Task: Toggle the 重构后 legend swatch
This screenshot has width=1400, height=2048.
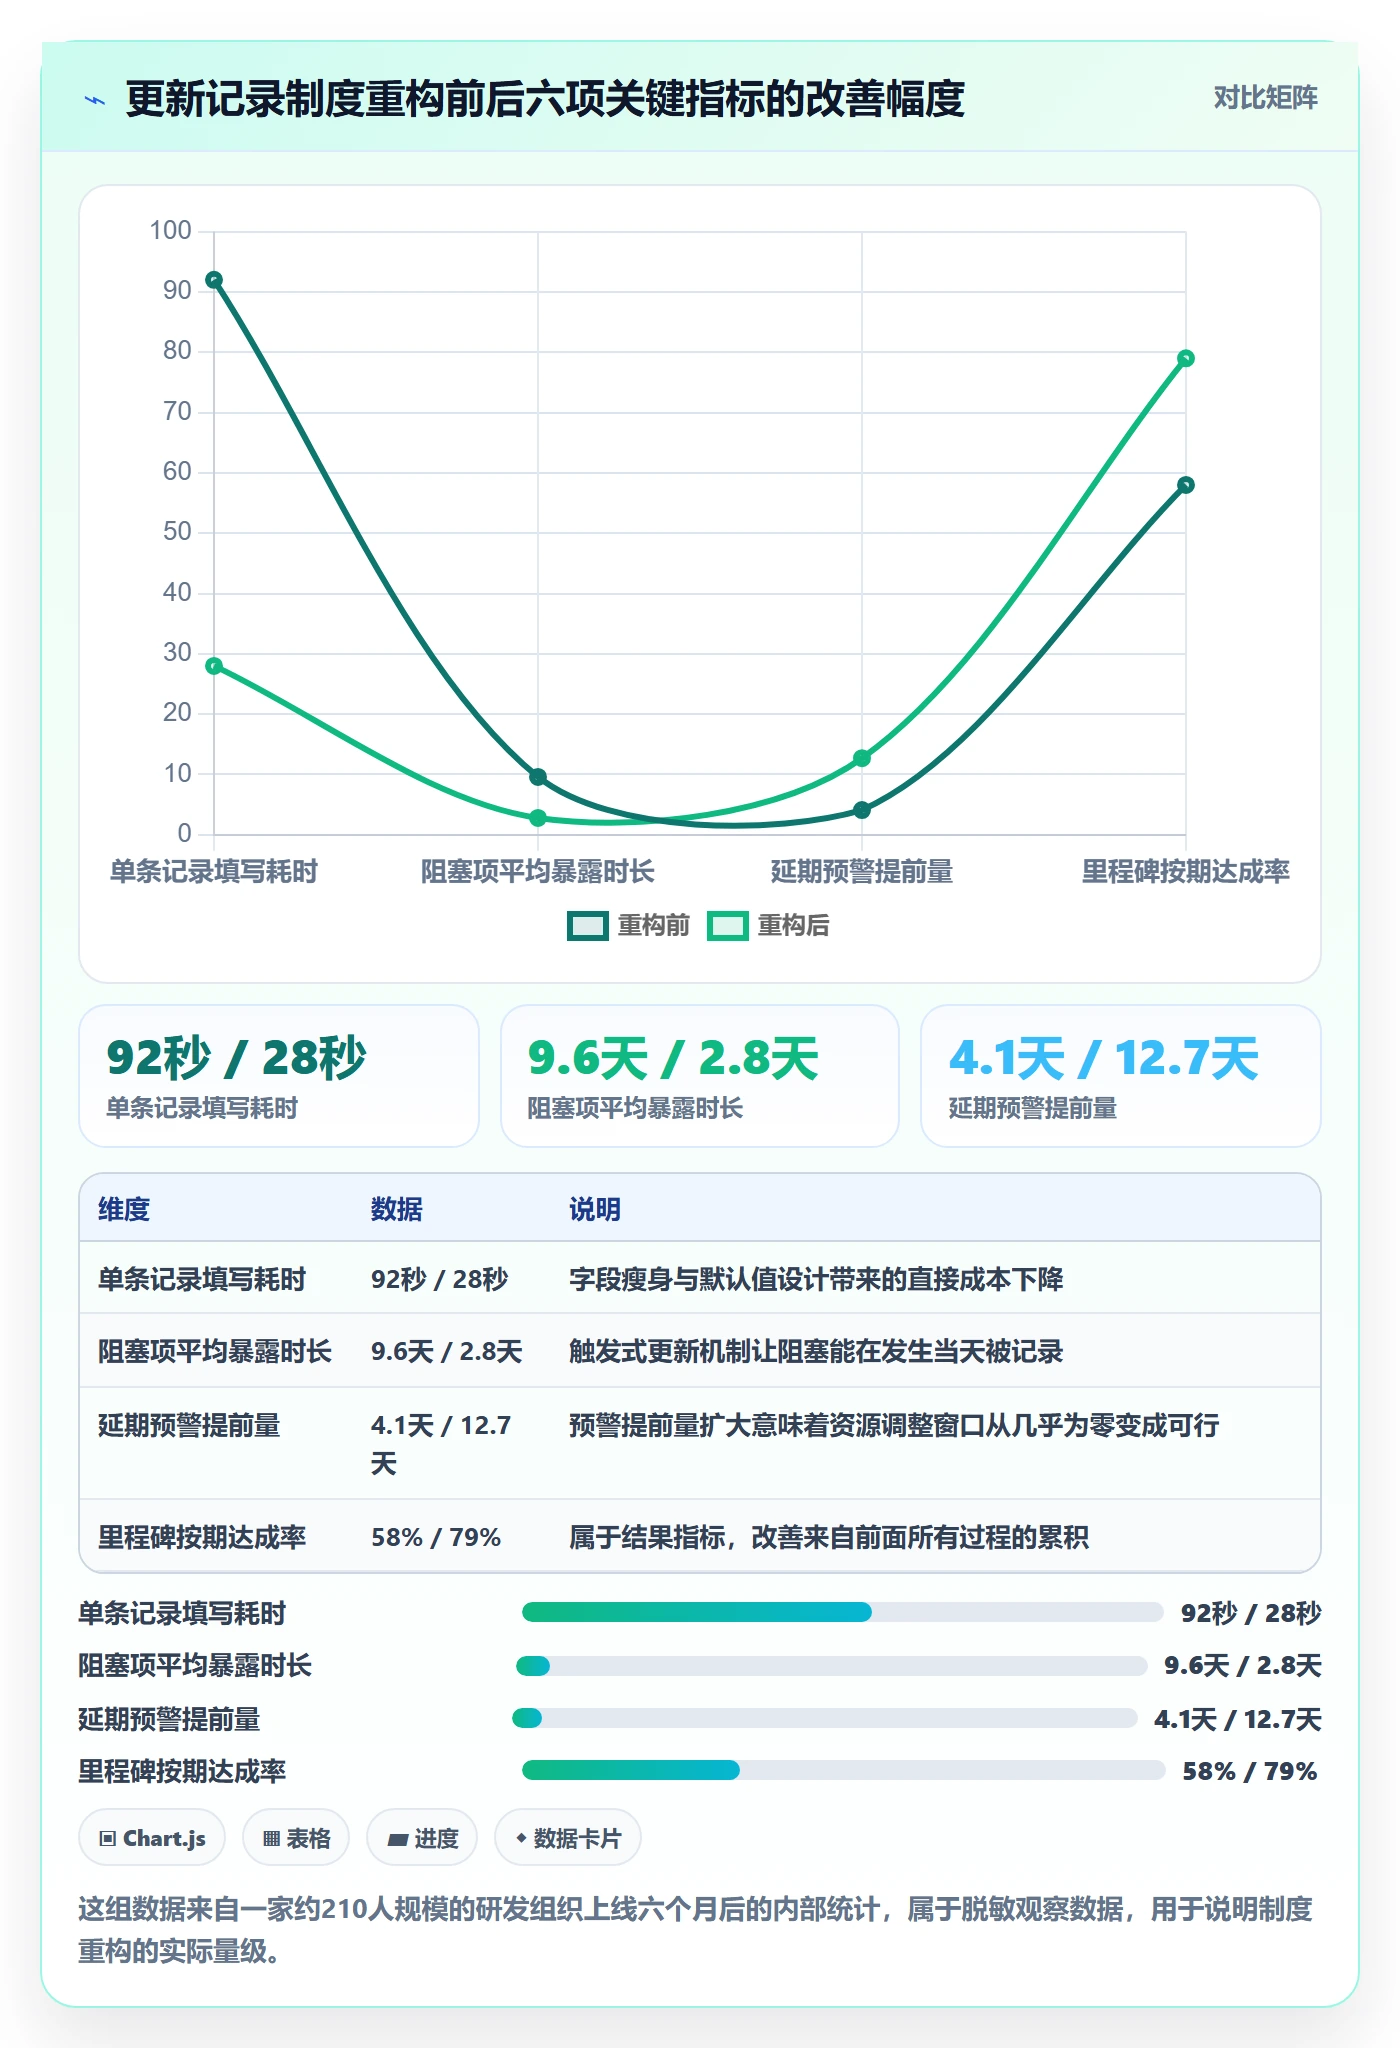Action: coord(728,926)
